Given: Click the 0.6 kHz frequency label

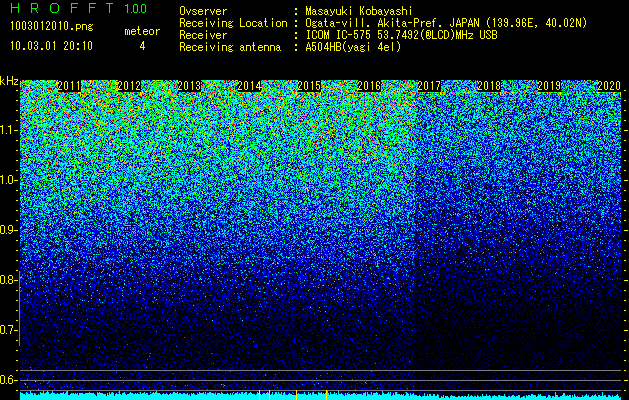Looking at the screenshot, I should [x=8, y=380].
